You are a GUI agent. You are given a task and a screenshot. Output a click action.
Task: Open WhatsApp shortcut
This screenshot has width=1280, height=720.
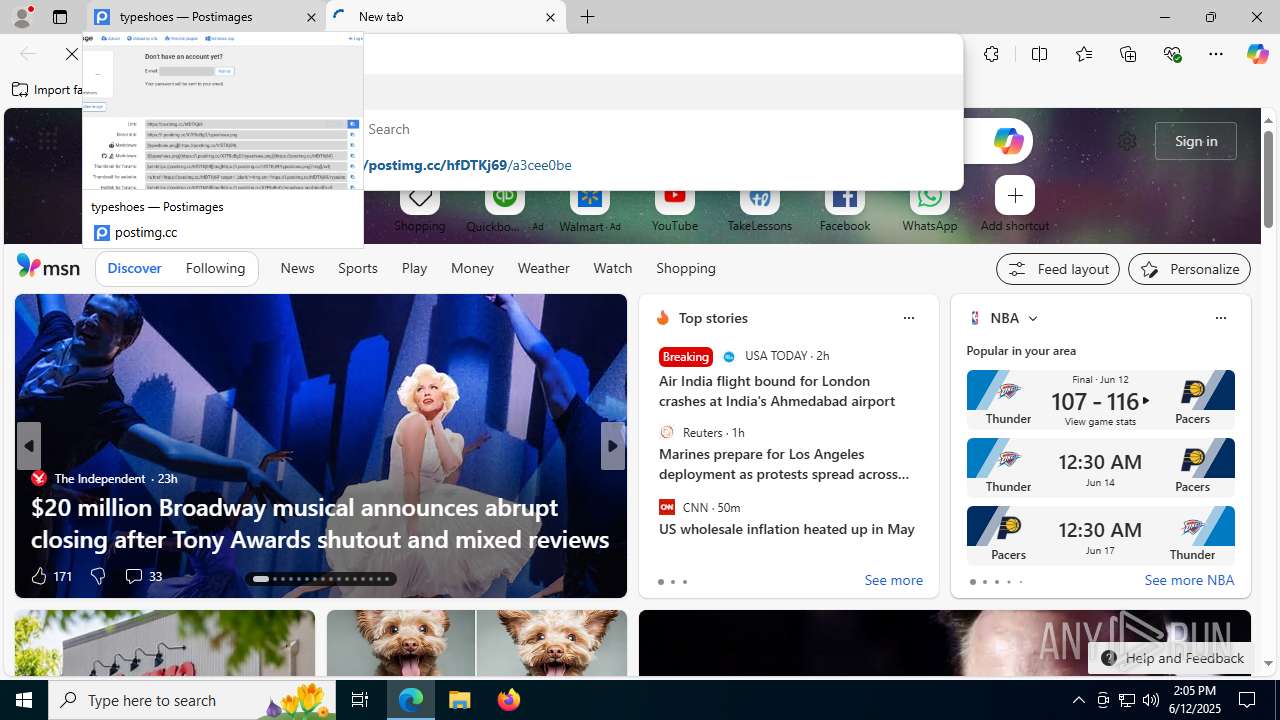[929, 207]
